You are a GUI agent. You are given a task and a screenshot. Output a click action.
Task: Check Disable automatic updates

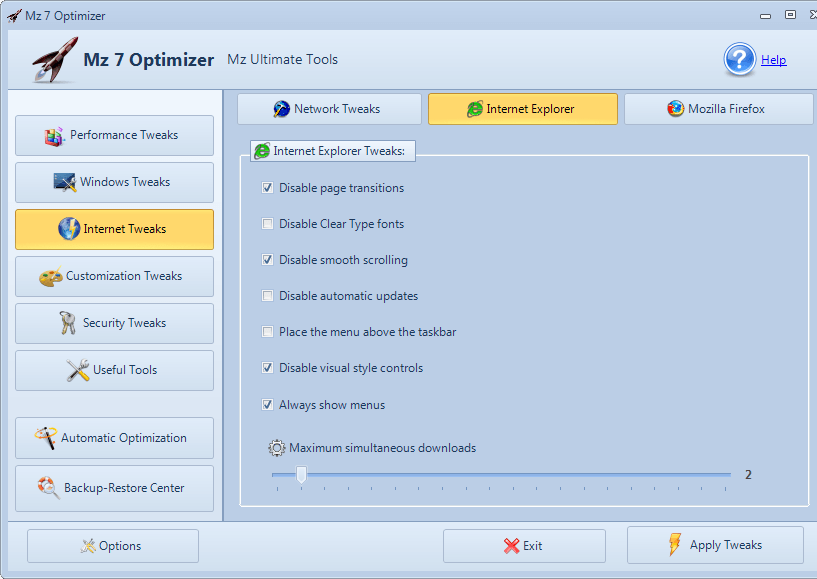click(267, 295)
